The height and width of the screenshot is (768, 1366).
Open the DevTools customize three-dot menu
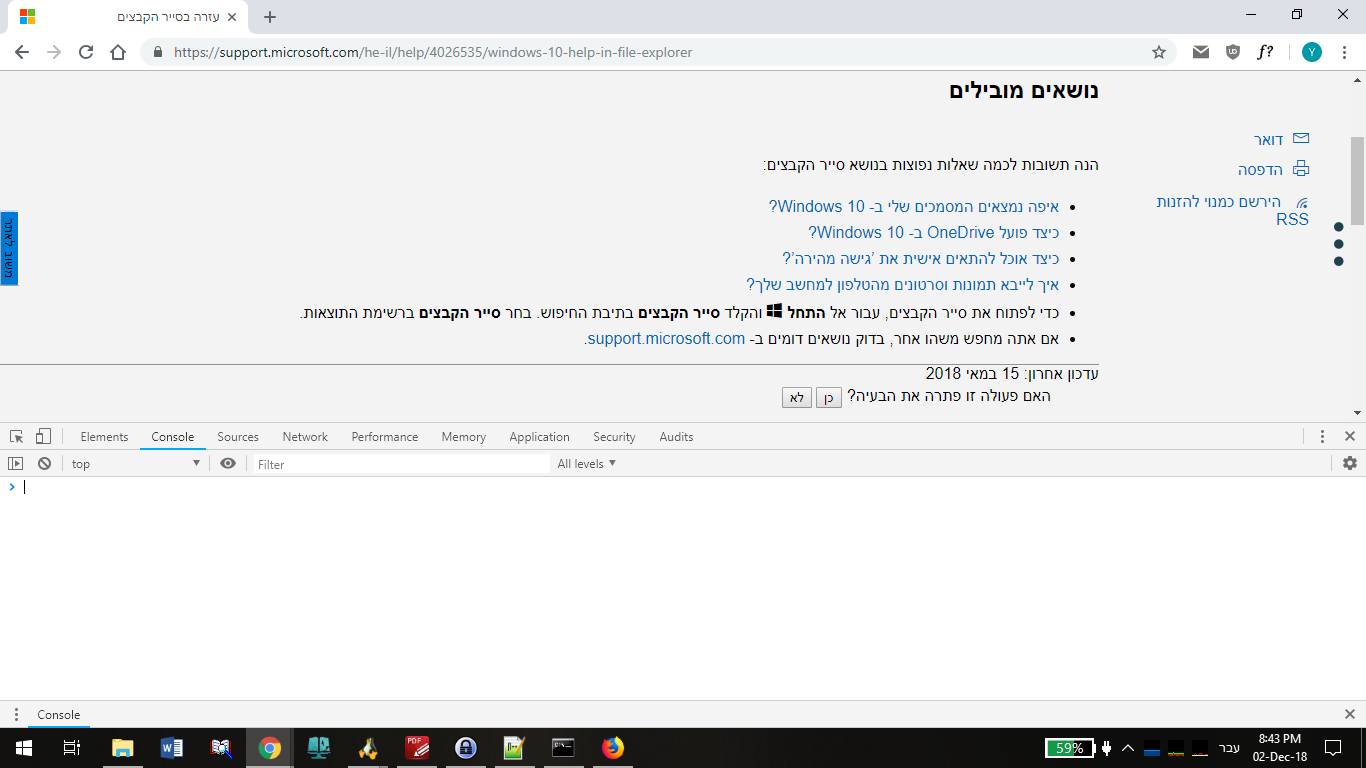click(x=1322, y=437)
